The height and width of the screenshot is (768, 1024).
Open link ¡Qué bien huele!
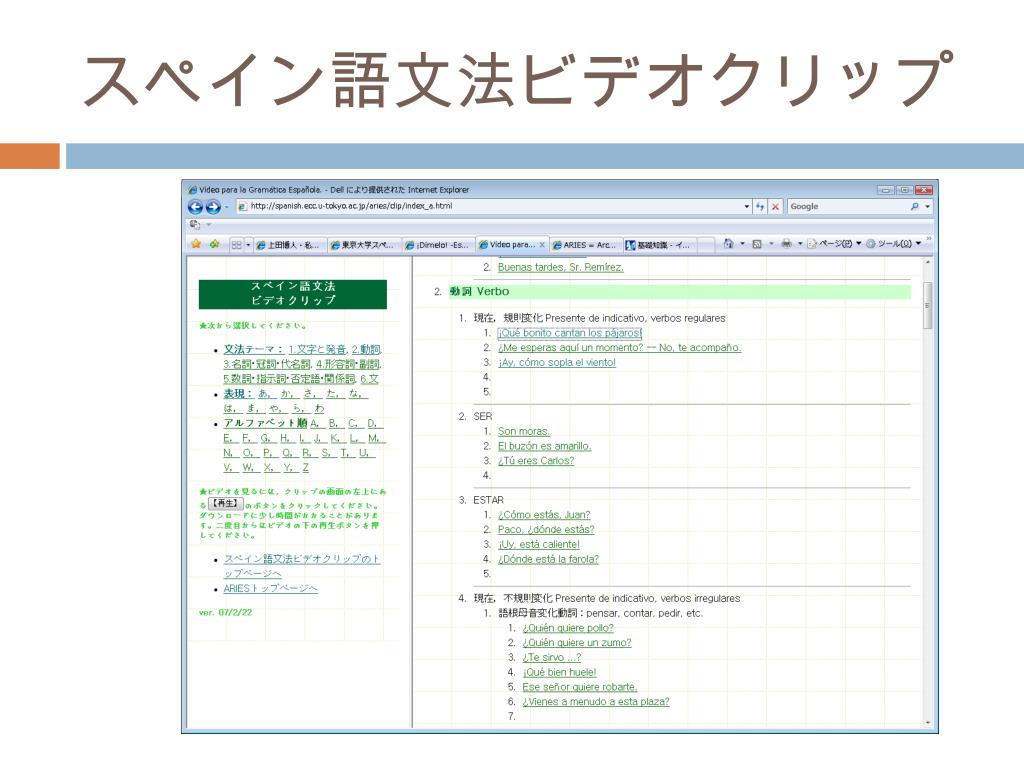point(559,672)
